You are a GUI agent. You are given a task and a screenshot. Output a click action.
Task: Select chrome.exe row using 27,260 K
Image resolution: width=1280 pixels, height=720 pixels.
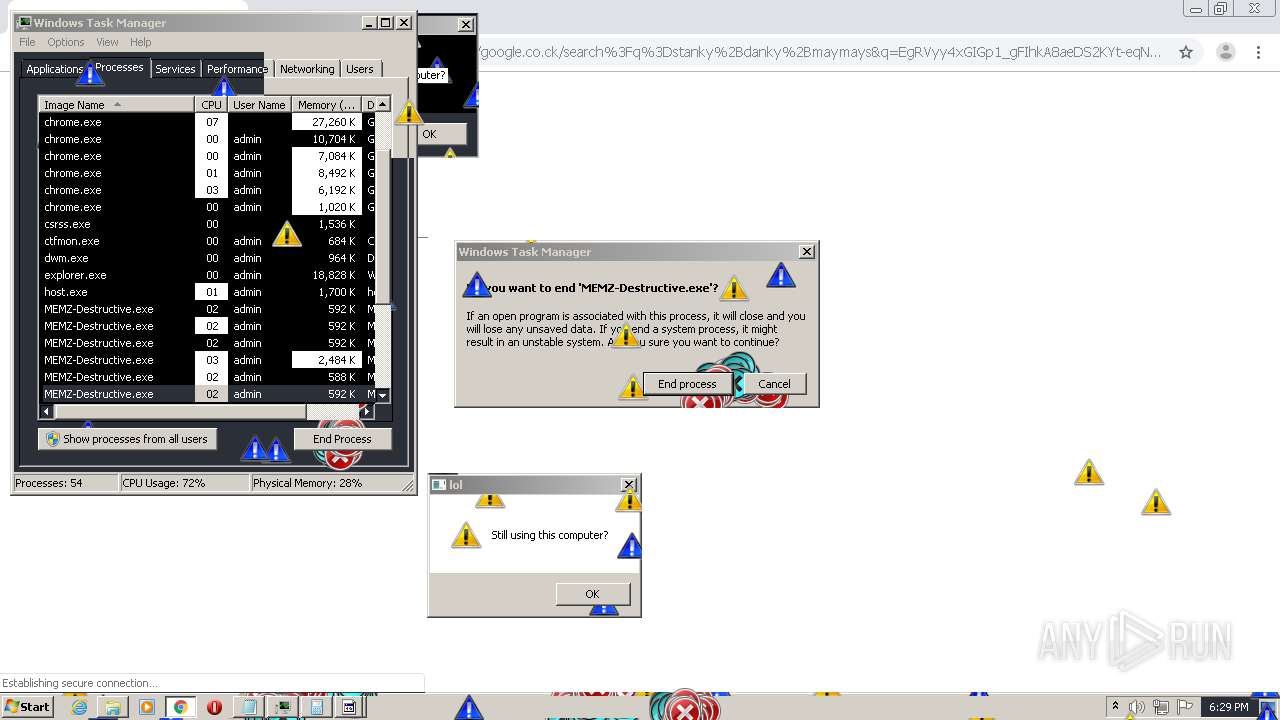pos(207,122)
